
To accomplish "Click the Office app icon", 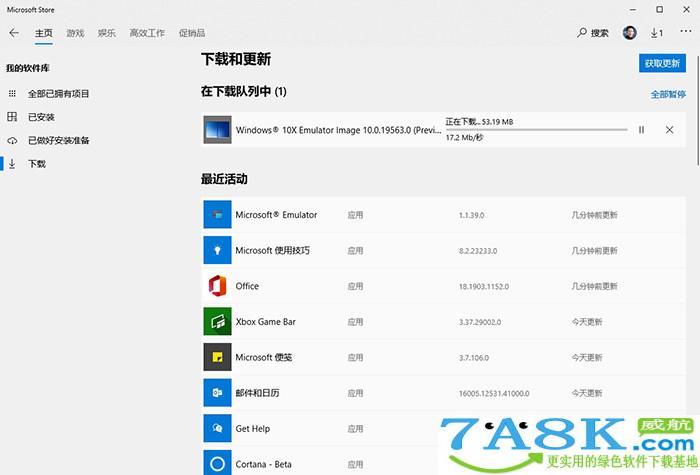I will (x=217, y=286).
